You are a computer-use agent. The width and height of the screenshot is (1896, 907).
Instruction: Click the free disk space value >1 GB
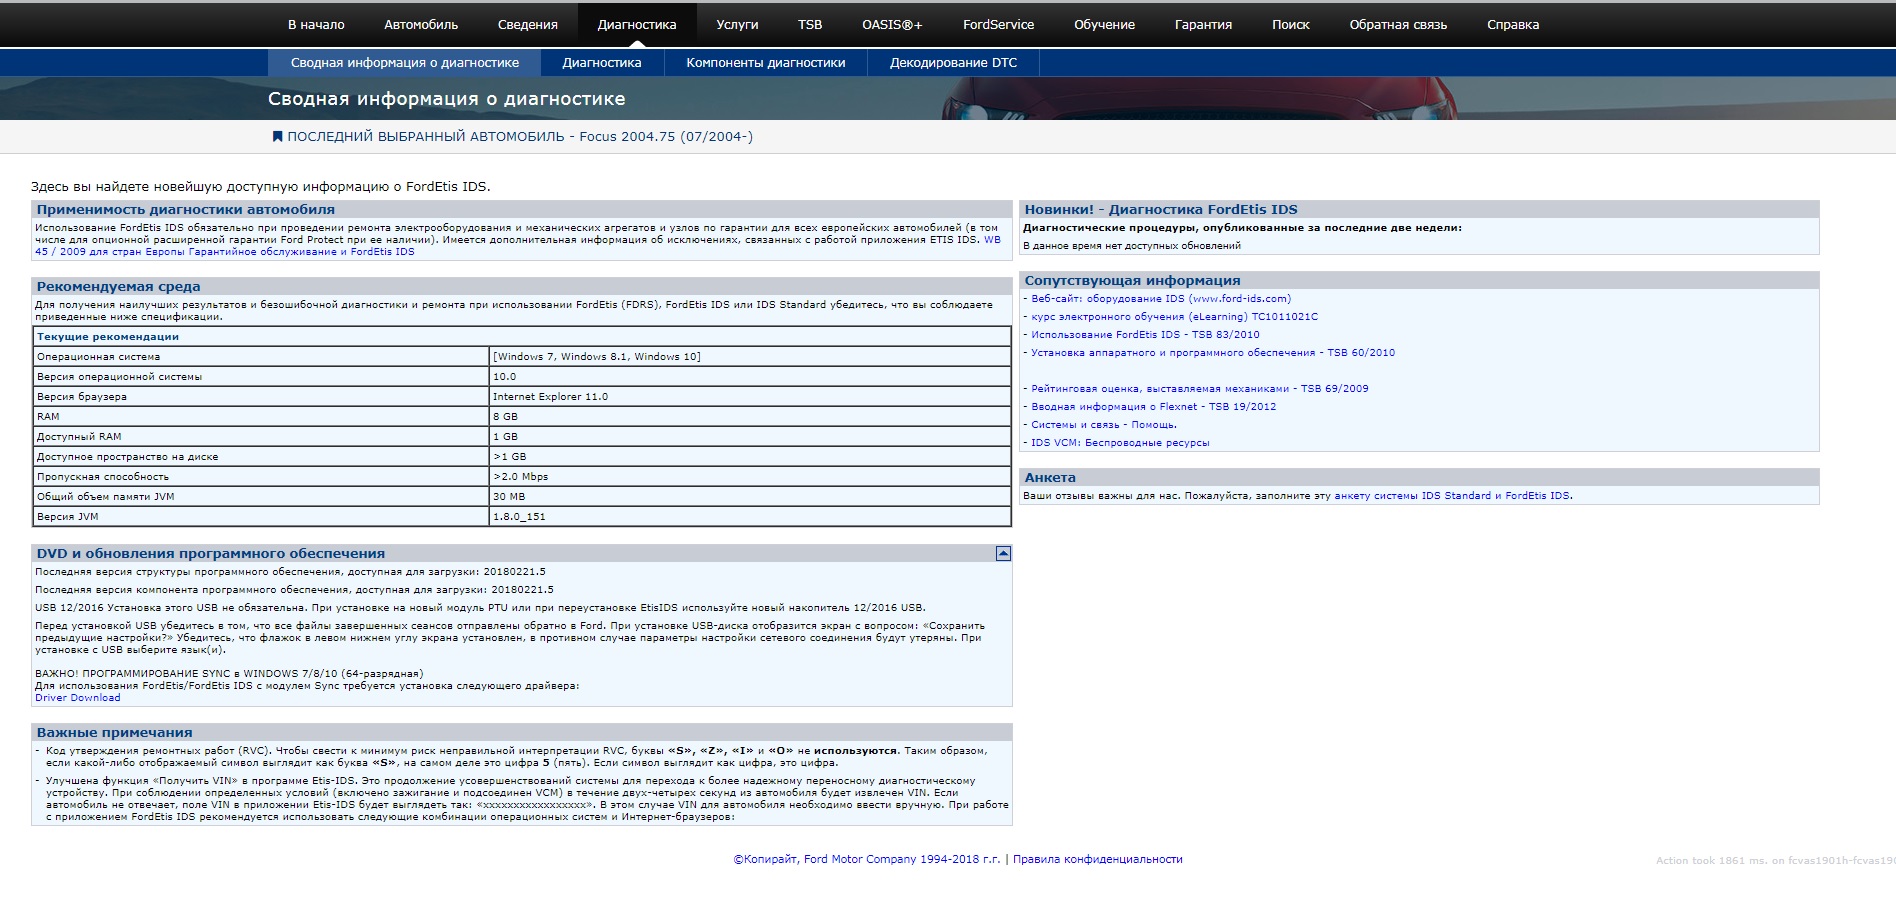750,456
